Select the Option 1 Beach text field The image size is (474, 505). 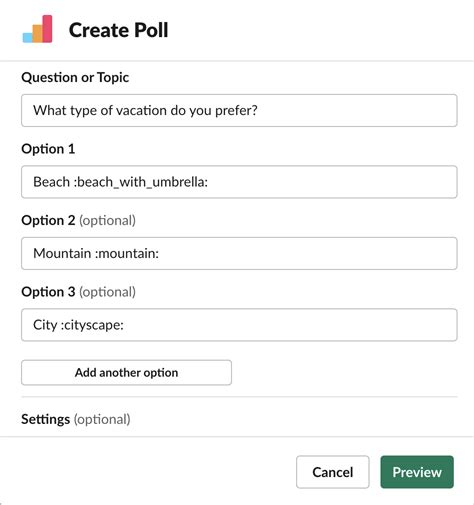(239, 182)
